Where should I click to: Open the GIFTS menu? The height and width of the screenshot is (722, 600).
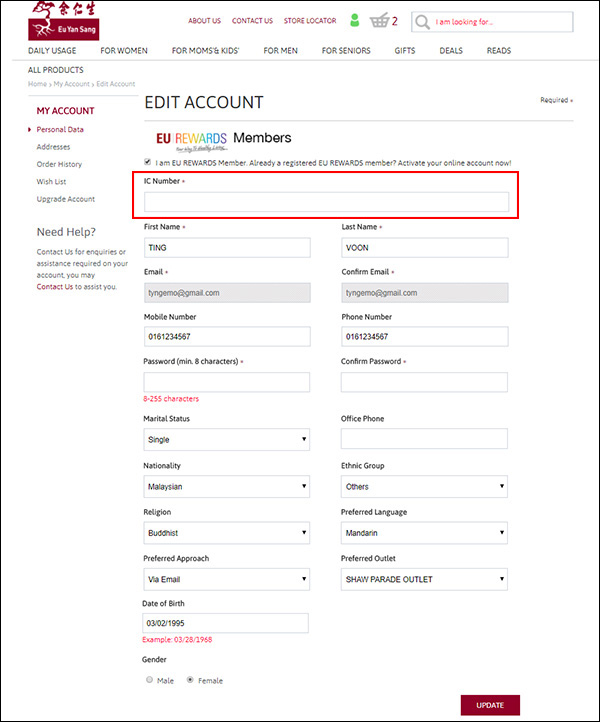[405, 51]
